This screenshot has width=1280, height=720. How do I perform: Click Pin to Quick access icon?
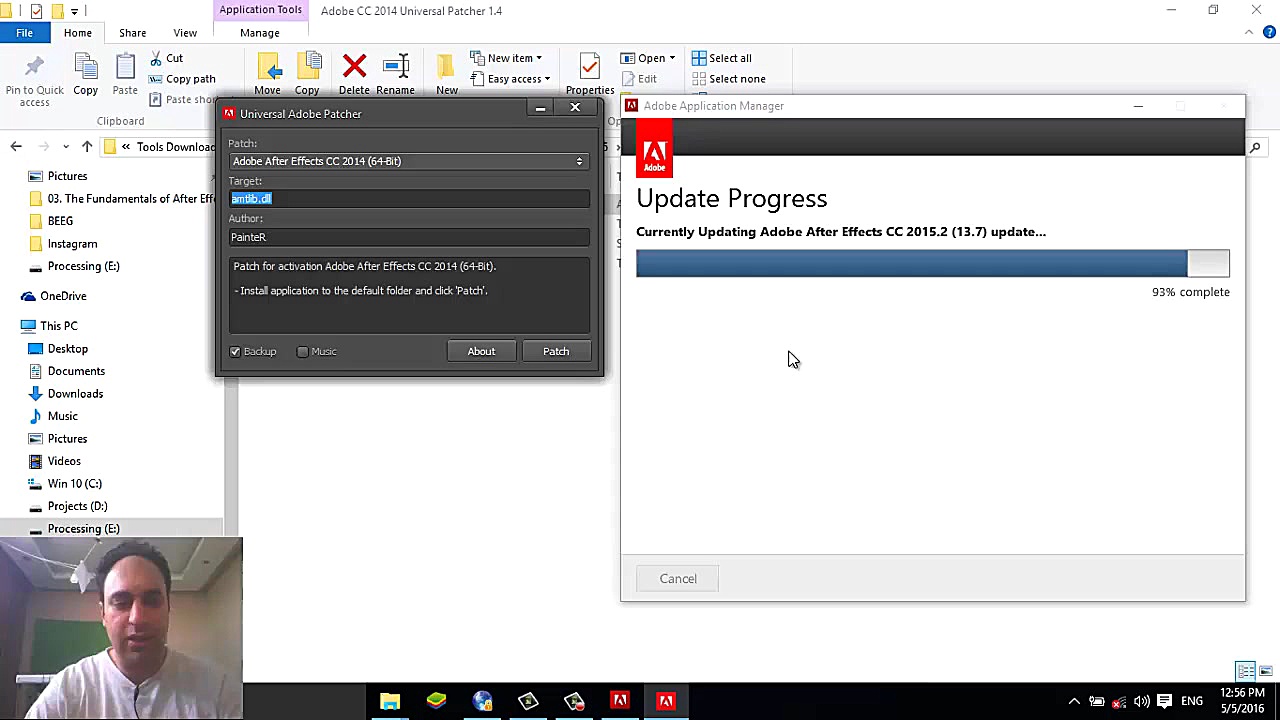point(34,67)
